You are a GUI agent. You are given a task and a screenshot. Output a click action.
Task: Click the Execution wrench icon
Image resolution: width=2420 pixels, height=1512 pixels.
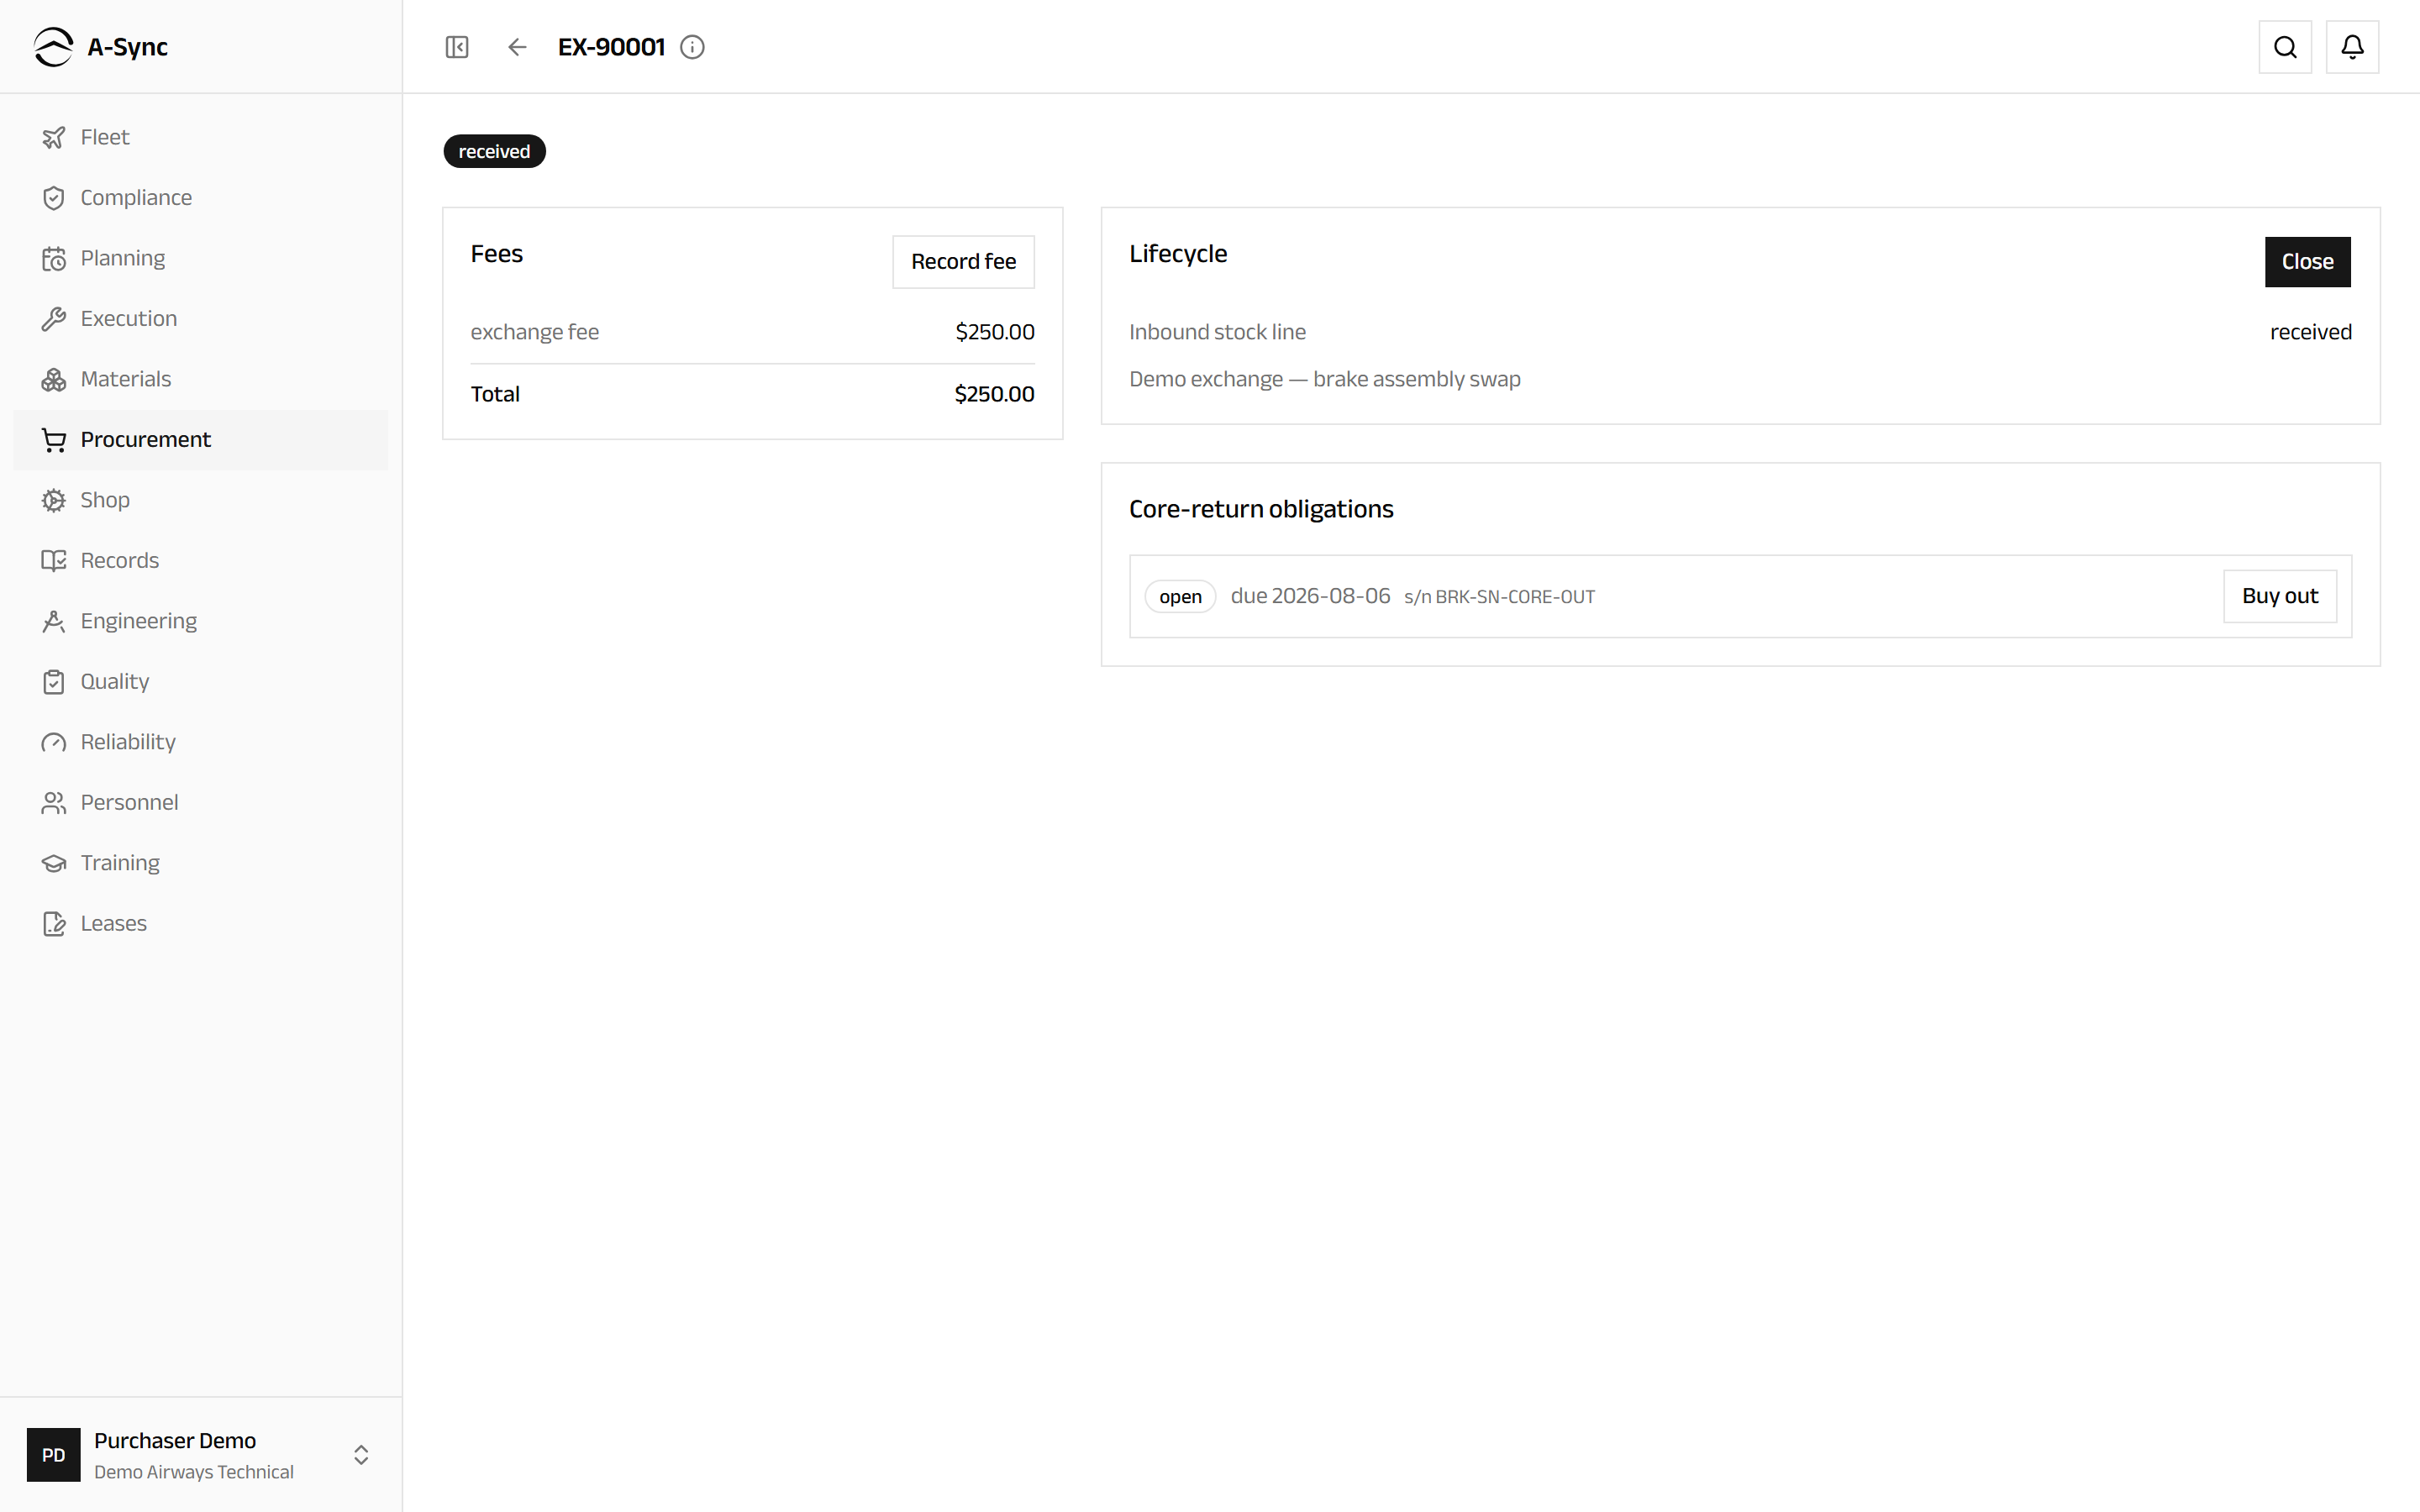pyautogui.click(x=54, y=319)
